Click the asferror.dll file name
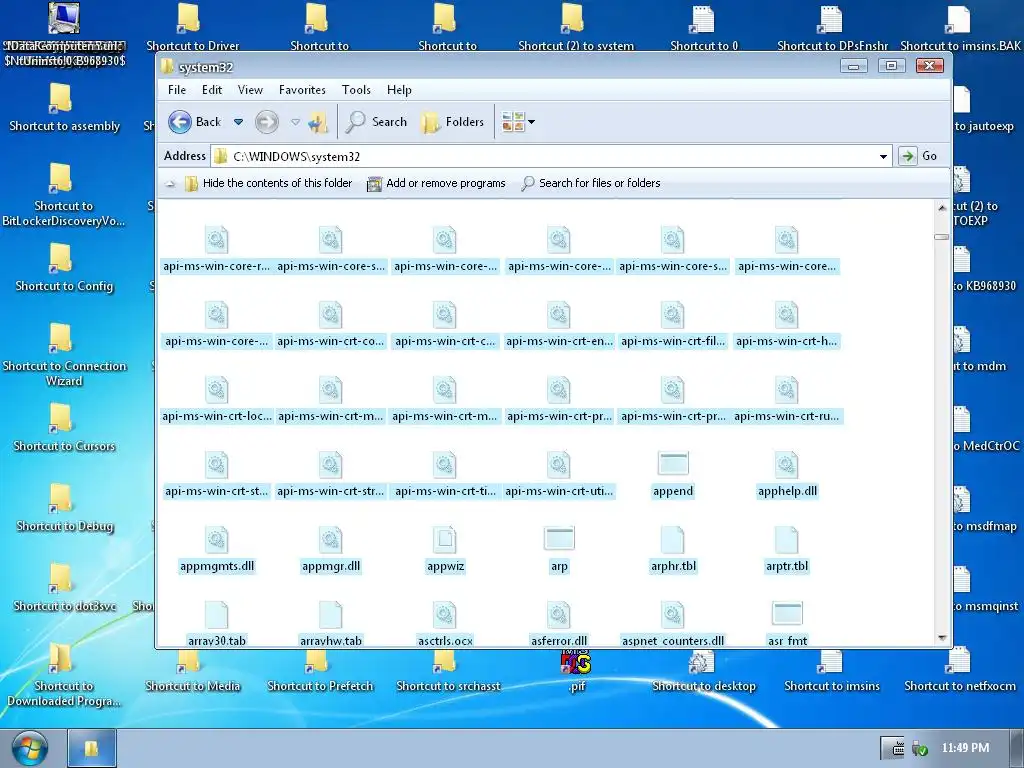Screen dimensions: 1024x768 (559, 641)
